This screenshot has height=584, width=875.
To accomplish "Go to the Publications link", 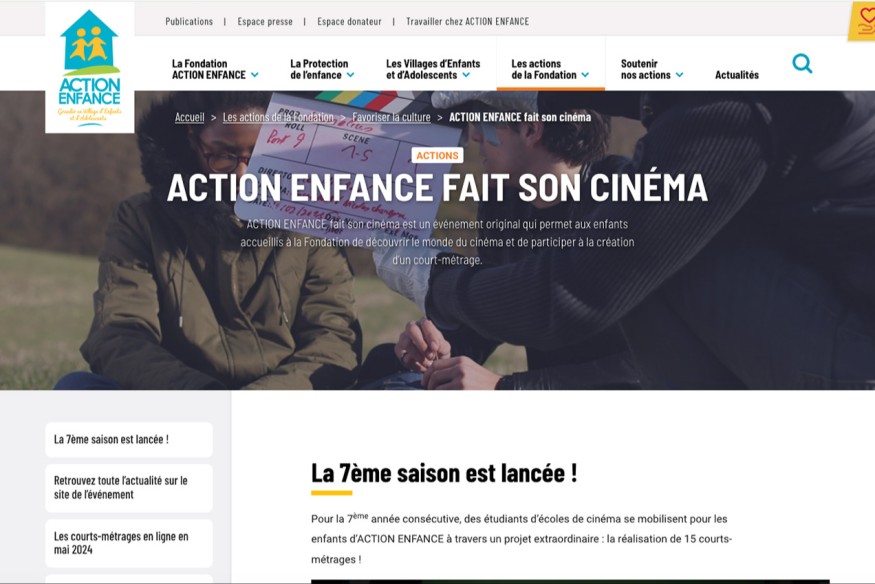I will coord(189,21).
